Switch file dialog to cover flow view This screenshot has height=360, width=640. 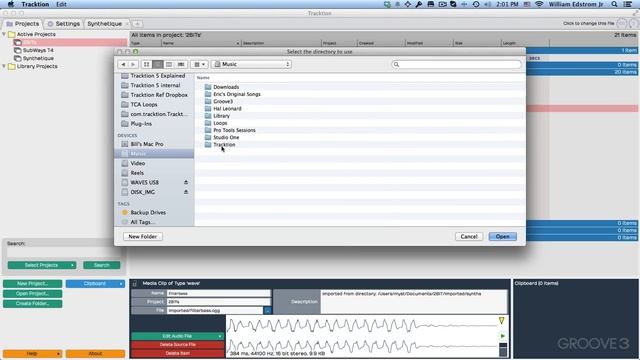[181, 64]
